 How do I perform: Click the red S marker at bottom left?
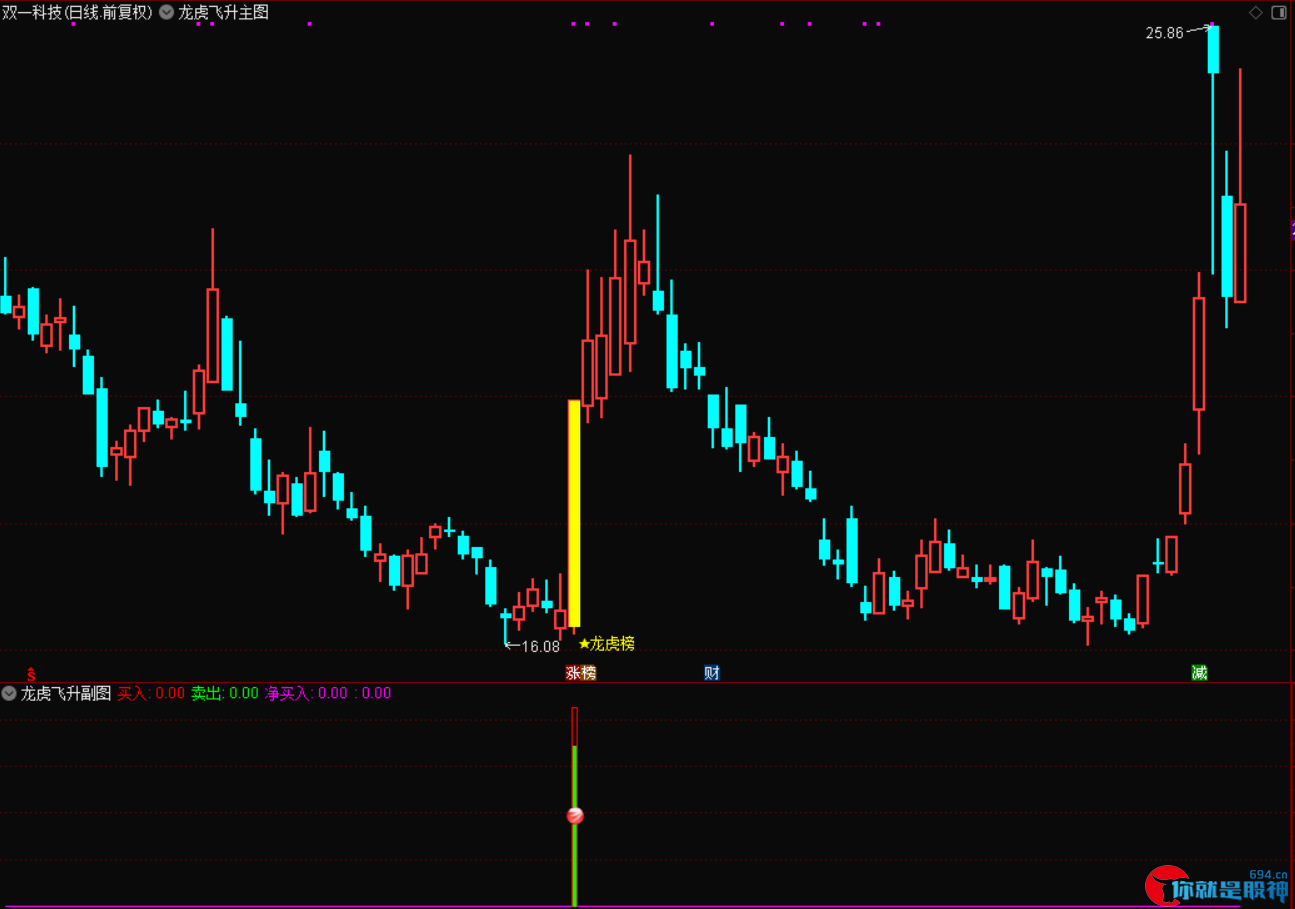coord(31,673)
